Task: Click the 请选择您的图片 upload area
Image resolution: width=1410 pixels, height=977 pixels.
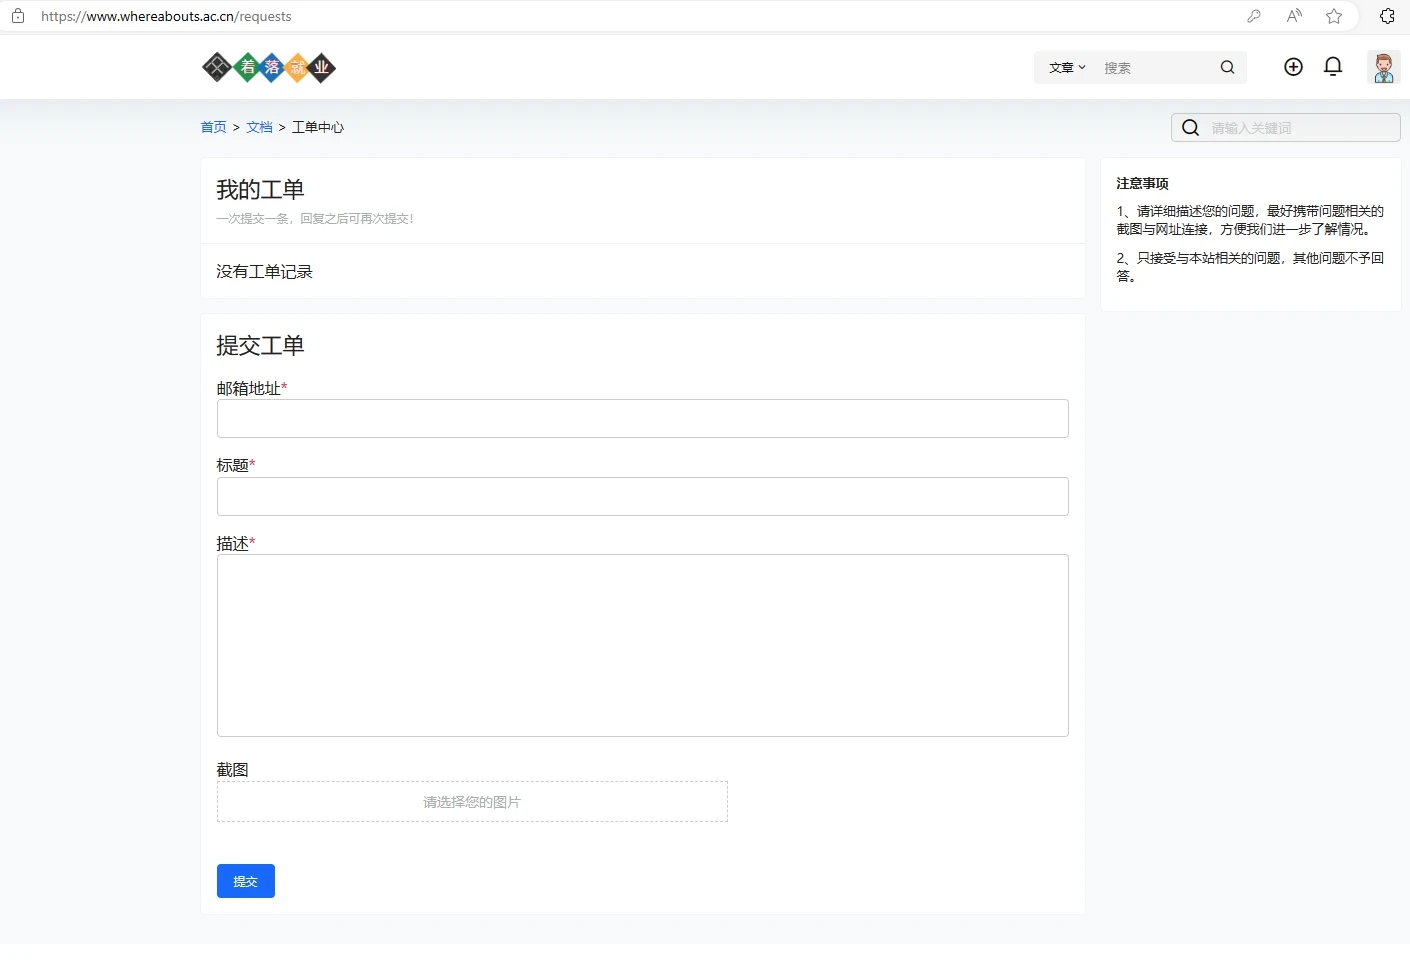Action: pyautogui.click(x=472, y=802)
